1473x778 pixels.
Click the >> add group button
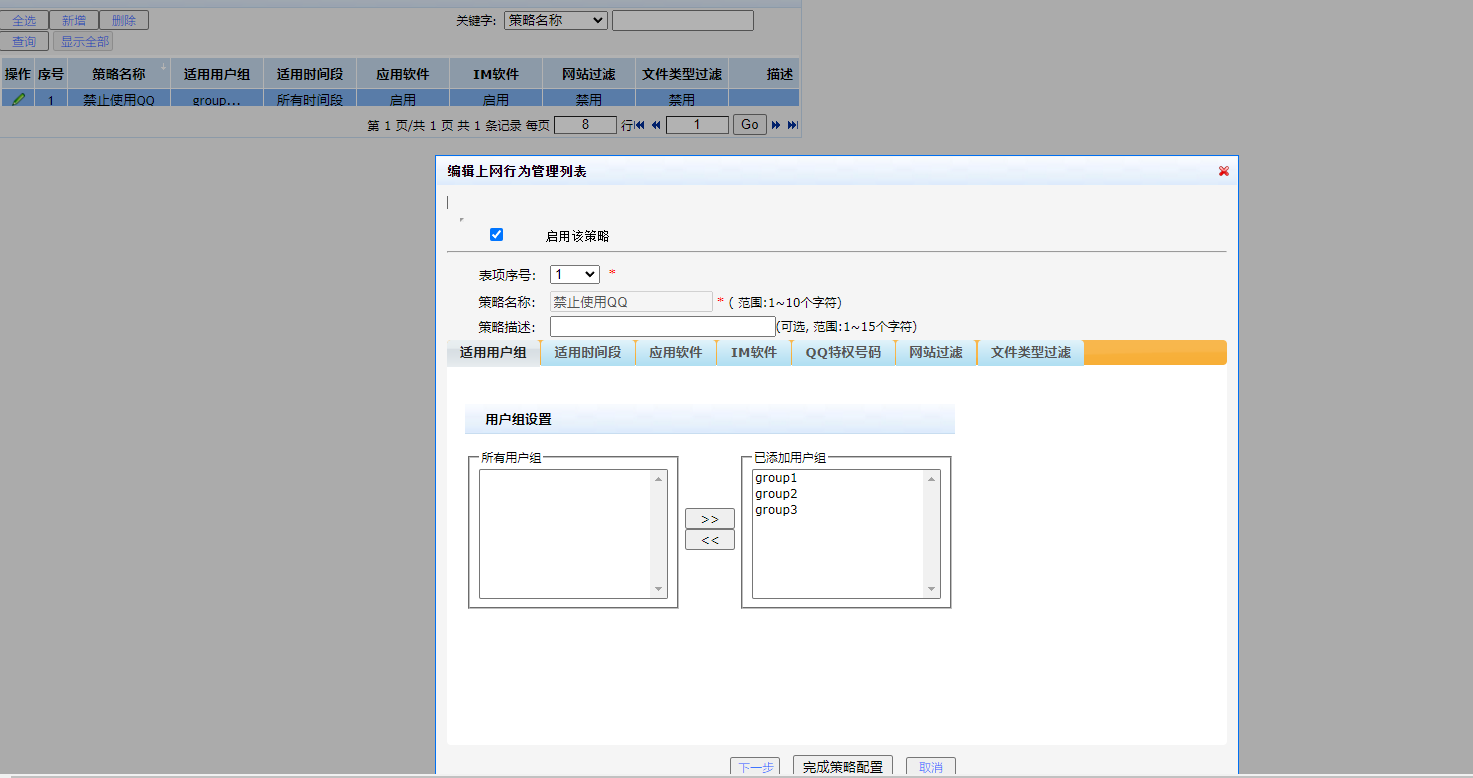[709, 519]
